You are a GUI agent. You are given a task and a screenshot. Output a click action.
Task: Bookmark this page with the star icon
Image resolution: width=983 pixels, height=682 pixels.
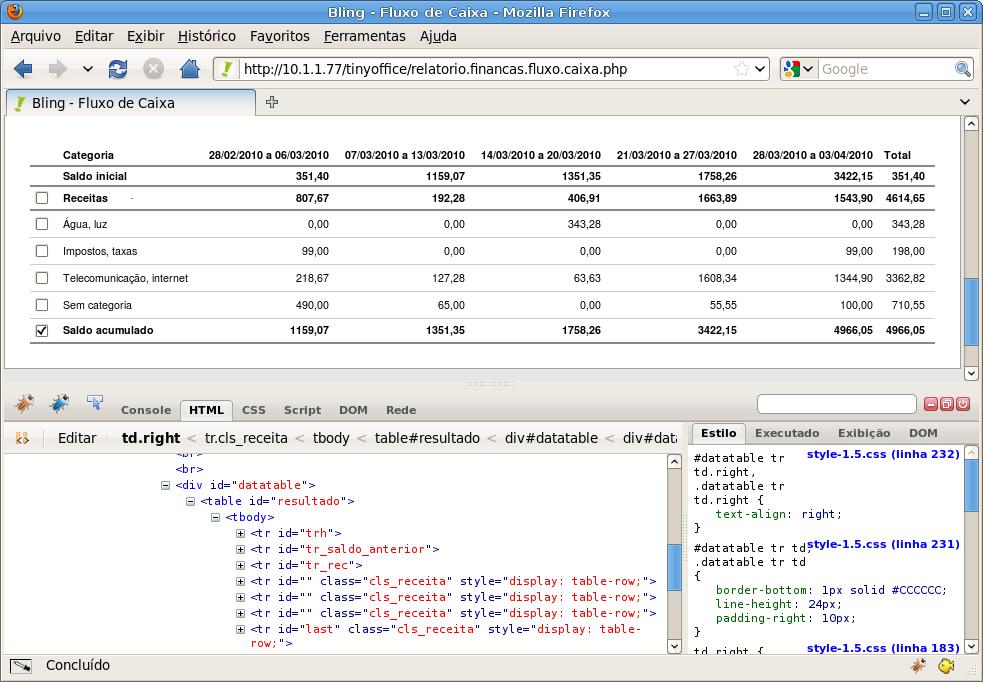tap(741, 69)
